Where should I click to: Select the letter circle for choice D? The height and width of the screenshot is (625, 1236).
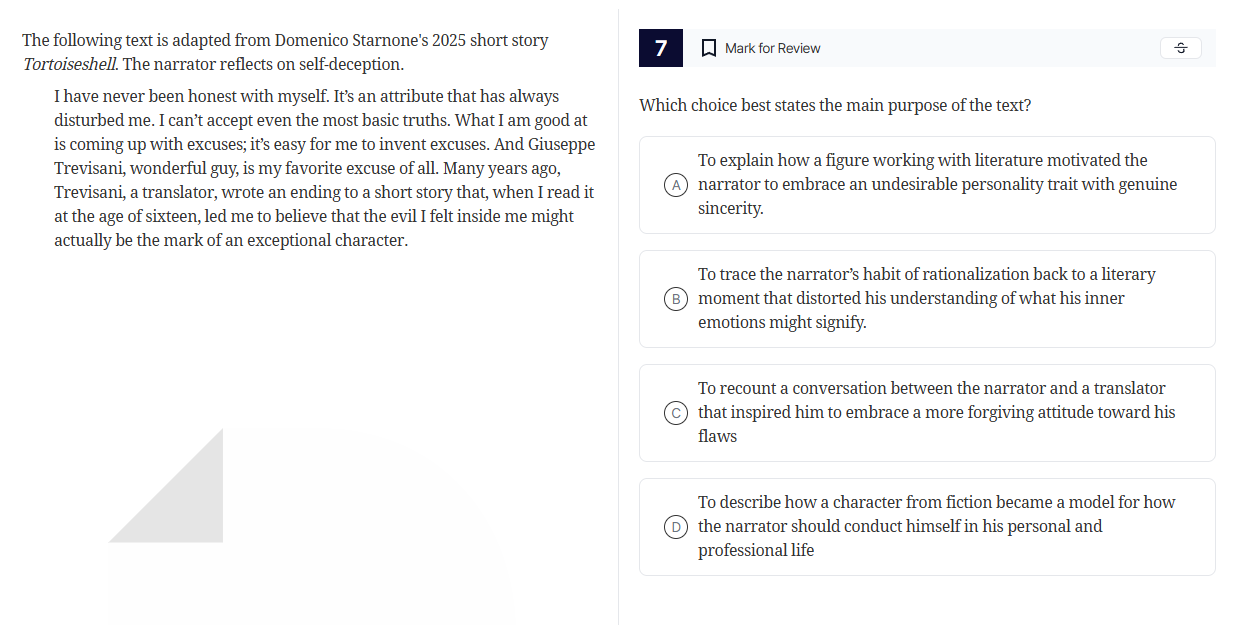675,526
